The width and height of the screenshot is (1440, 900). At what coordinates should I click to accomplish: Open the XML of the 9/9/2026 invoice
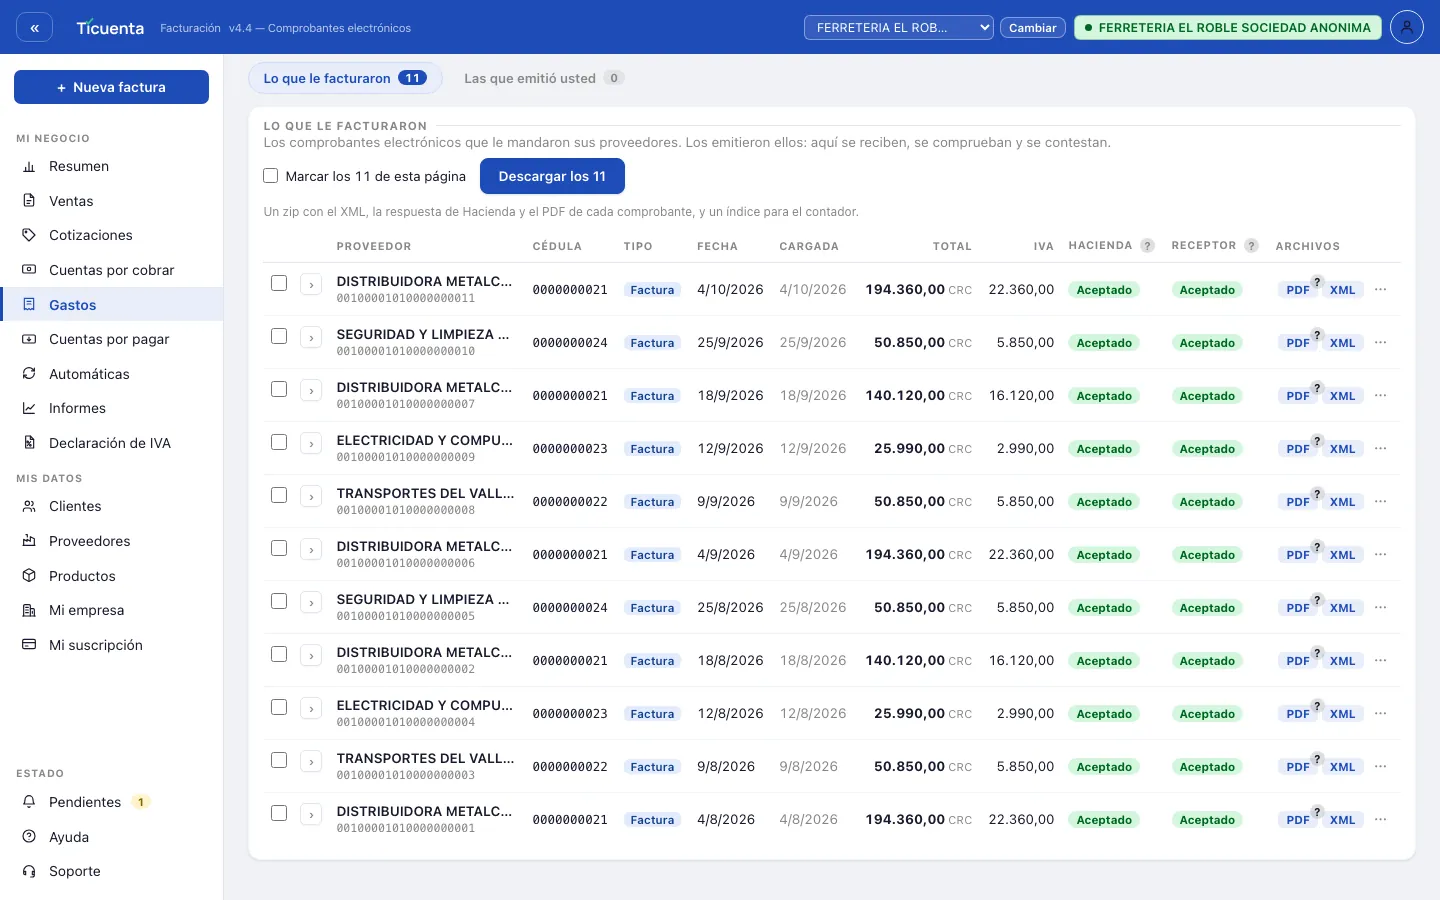(x=1342, y=502)
